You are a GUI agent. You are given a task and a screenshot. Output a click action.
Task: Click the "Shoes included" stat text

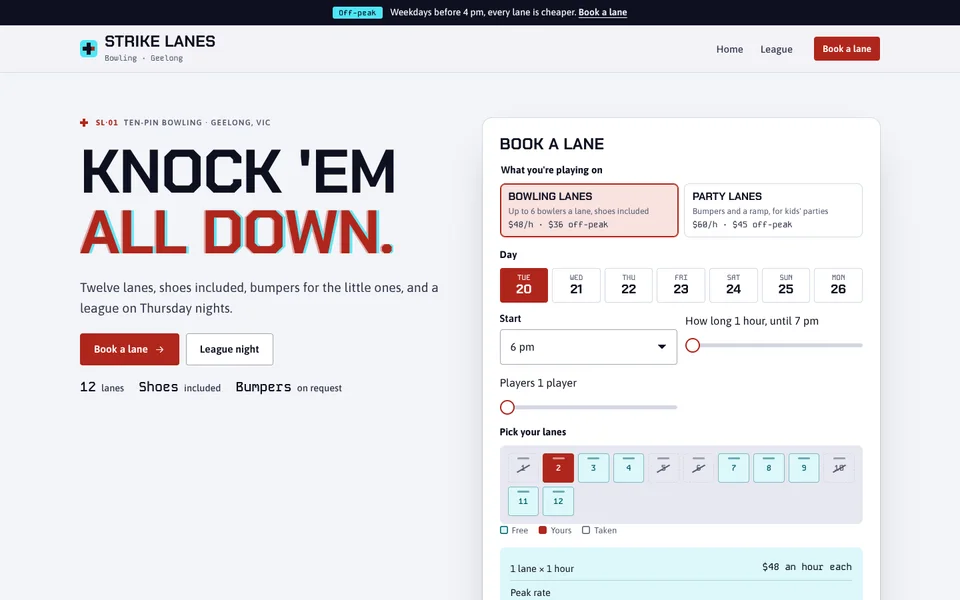point(179,387)
